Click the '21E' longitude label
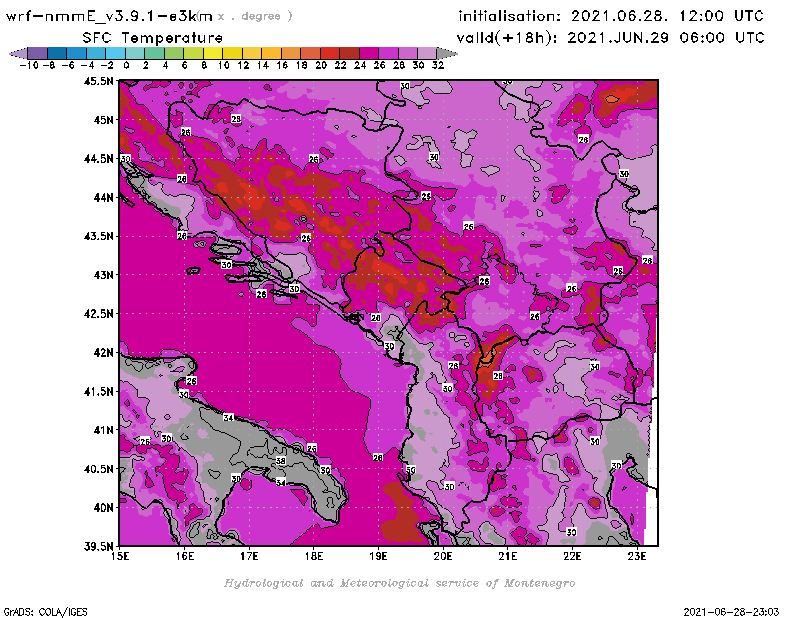This screenshot has height=618, width=800. point(508,557)
